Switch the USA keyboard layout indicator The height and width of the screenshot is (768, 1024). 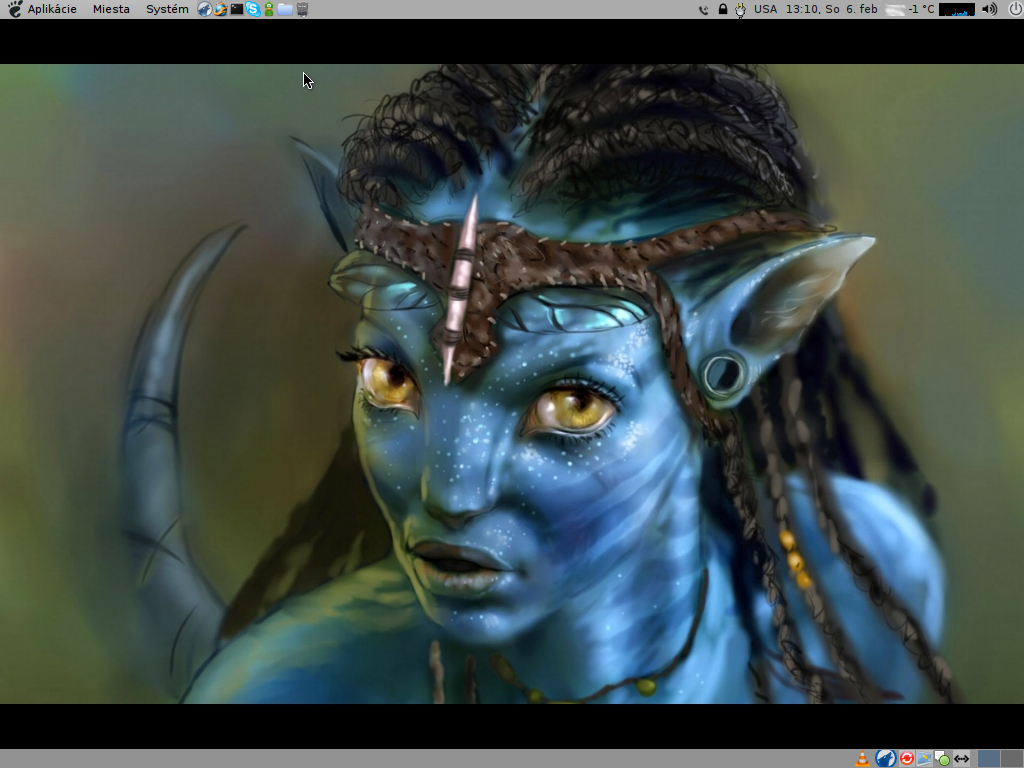(765, 9)
